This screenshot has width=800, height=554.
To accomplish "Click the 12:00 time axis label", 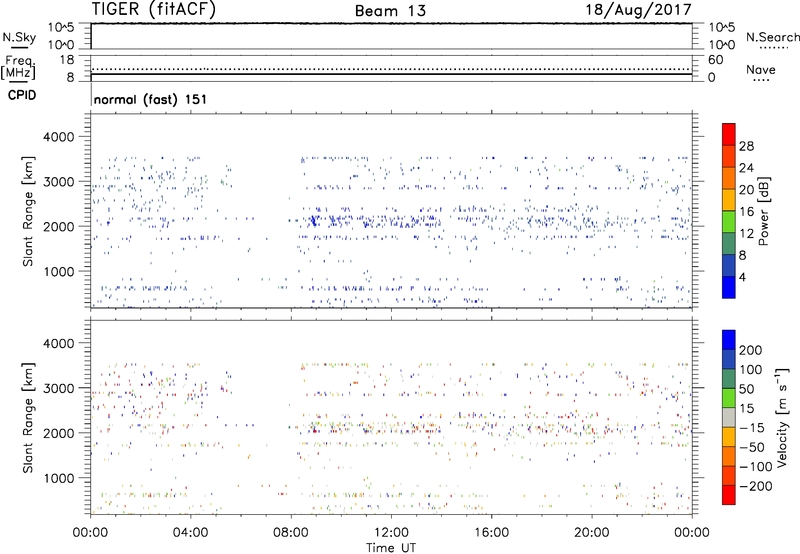I will (391, 533).
